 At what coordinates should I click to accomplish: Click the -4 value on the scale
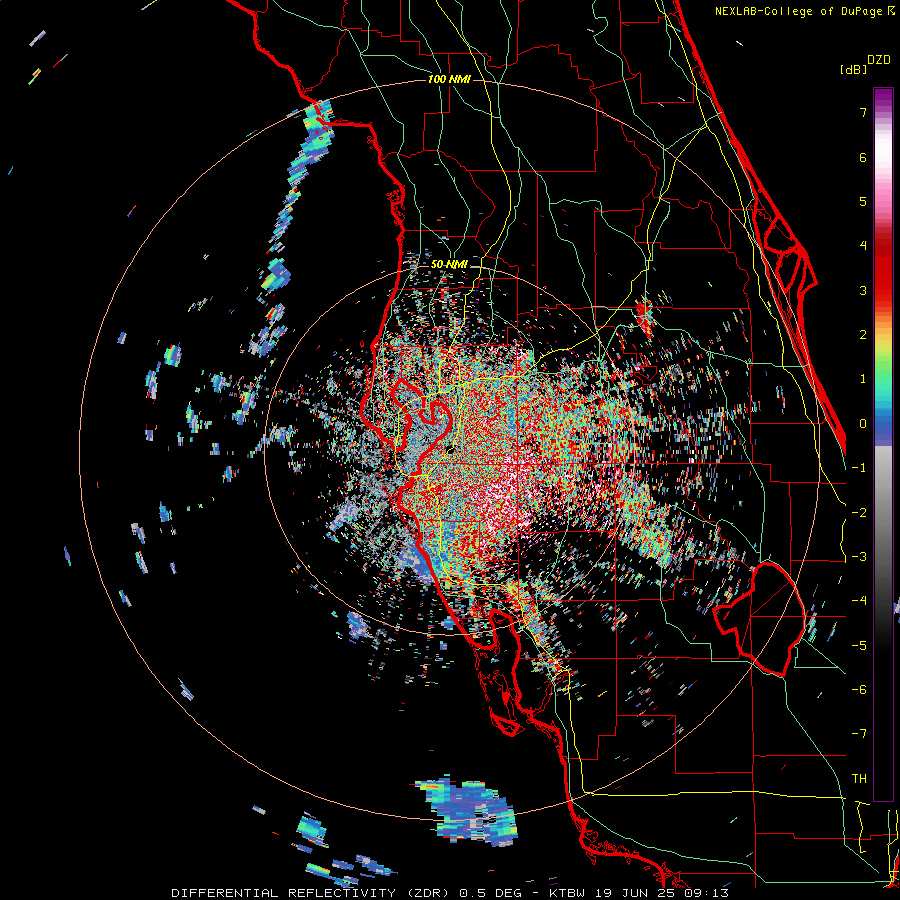[859, 601]
